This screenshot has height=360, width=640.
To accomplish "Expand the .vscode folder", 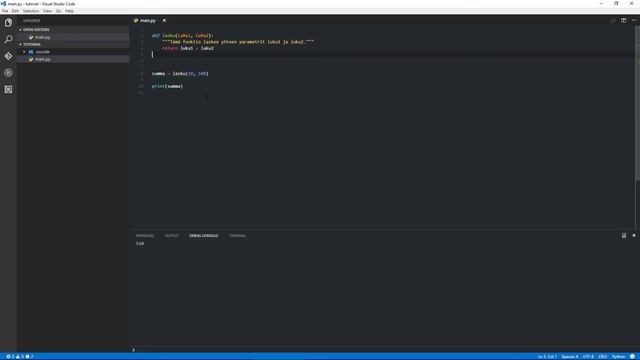I will [x=42, y=52].
